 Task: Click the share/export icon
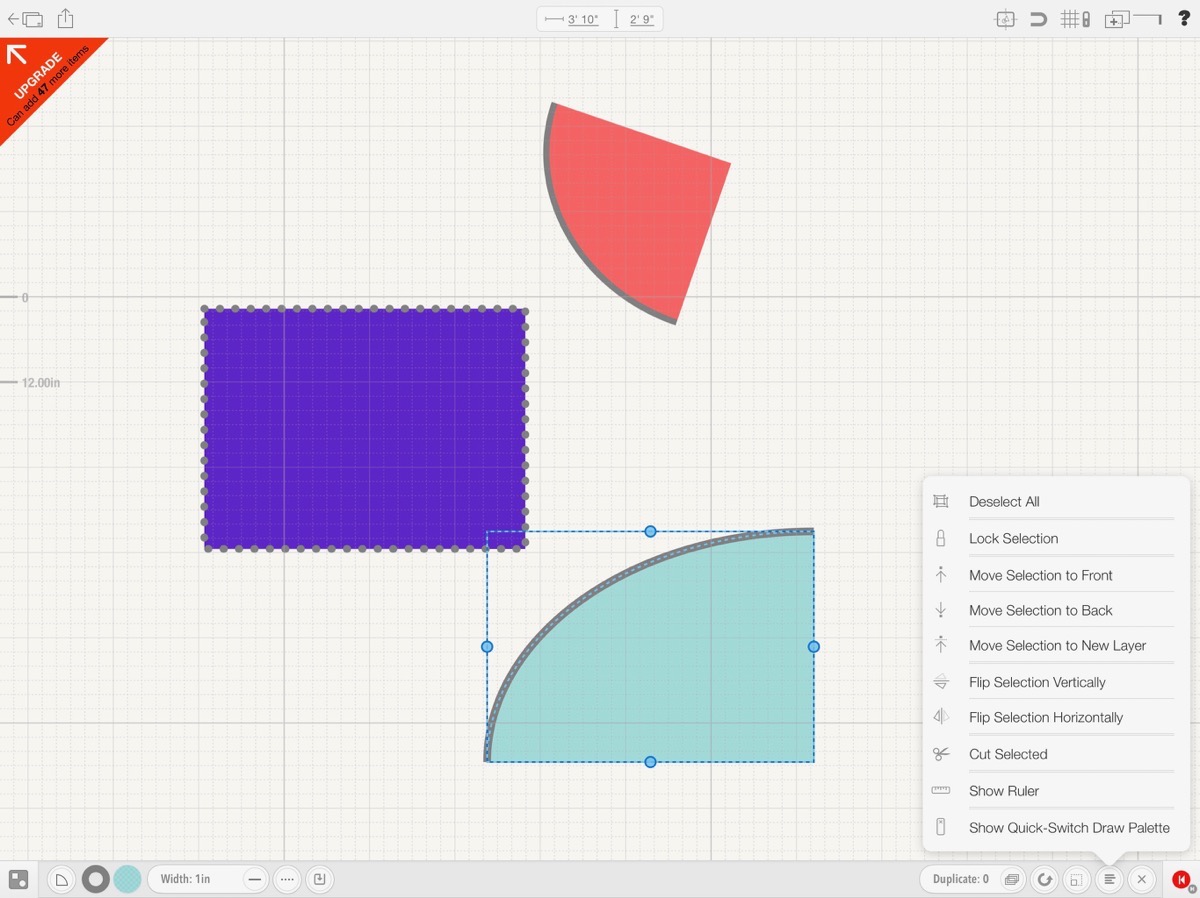coord(65,19)
